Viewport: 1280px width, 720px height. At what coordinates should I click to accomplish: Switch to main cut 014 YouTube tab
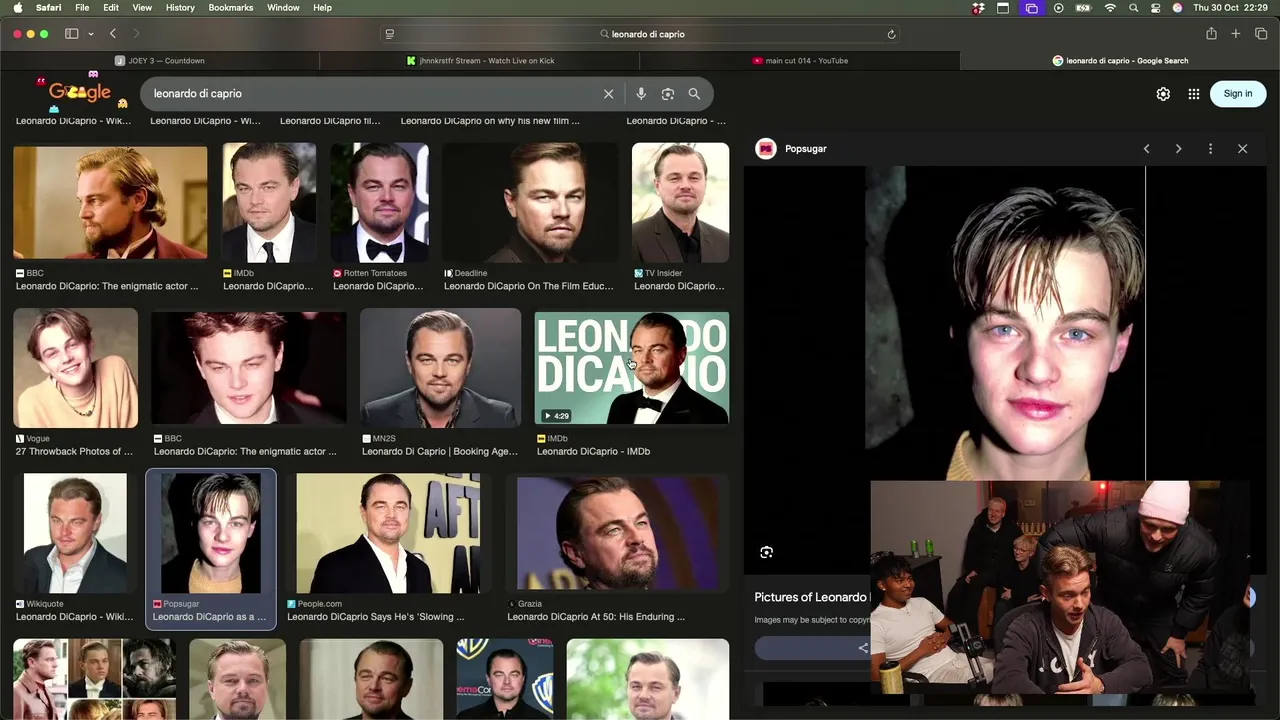(800, 61)
